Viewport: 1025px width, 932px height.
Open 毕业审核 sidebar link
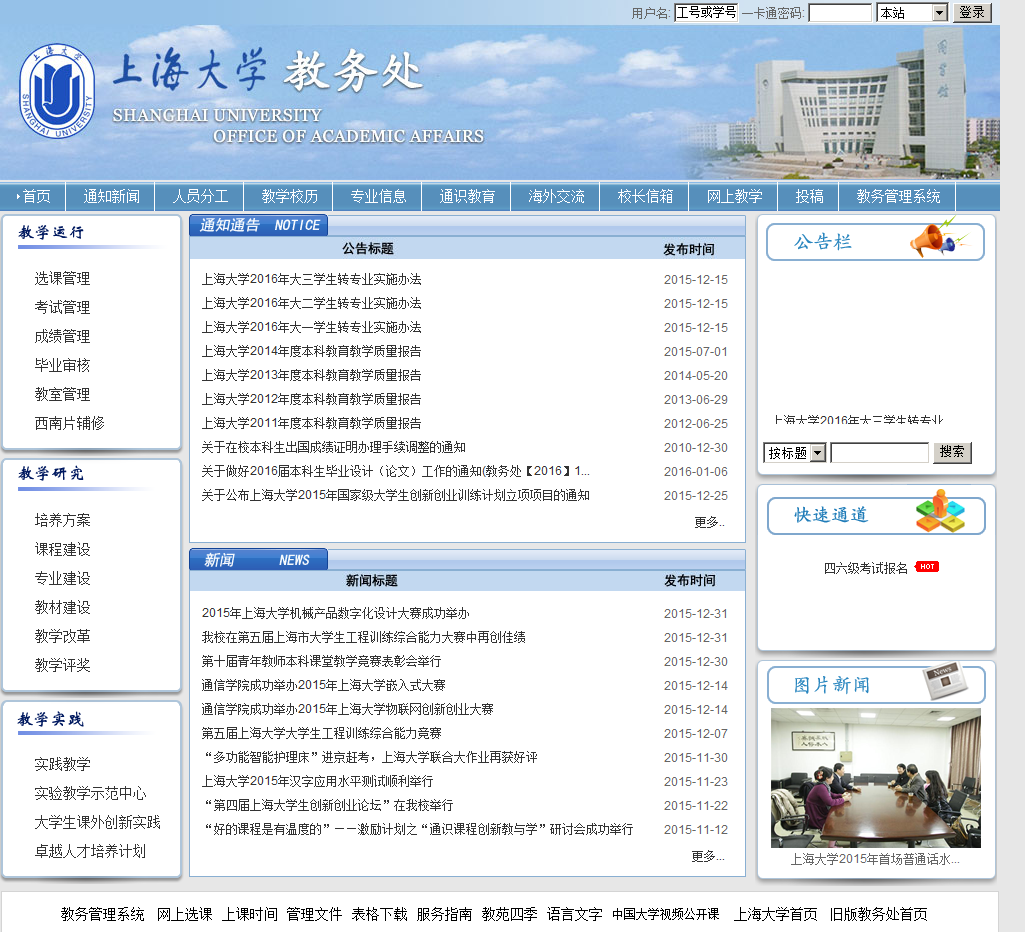click(62, 365)
